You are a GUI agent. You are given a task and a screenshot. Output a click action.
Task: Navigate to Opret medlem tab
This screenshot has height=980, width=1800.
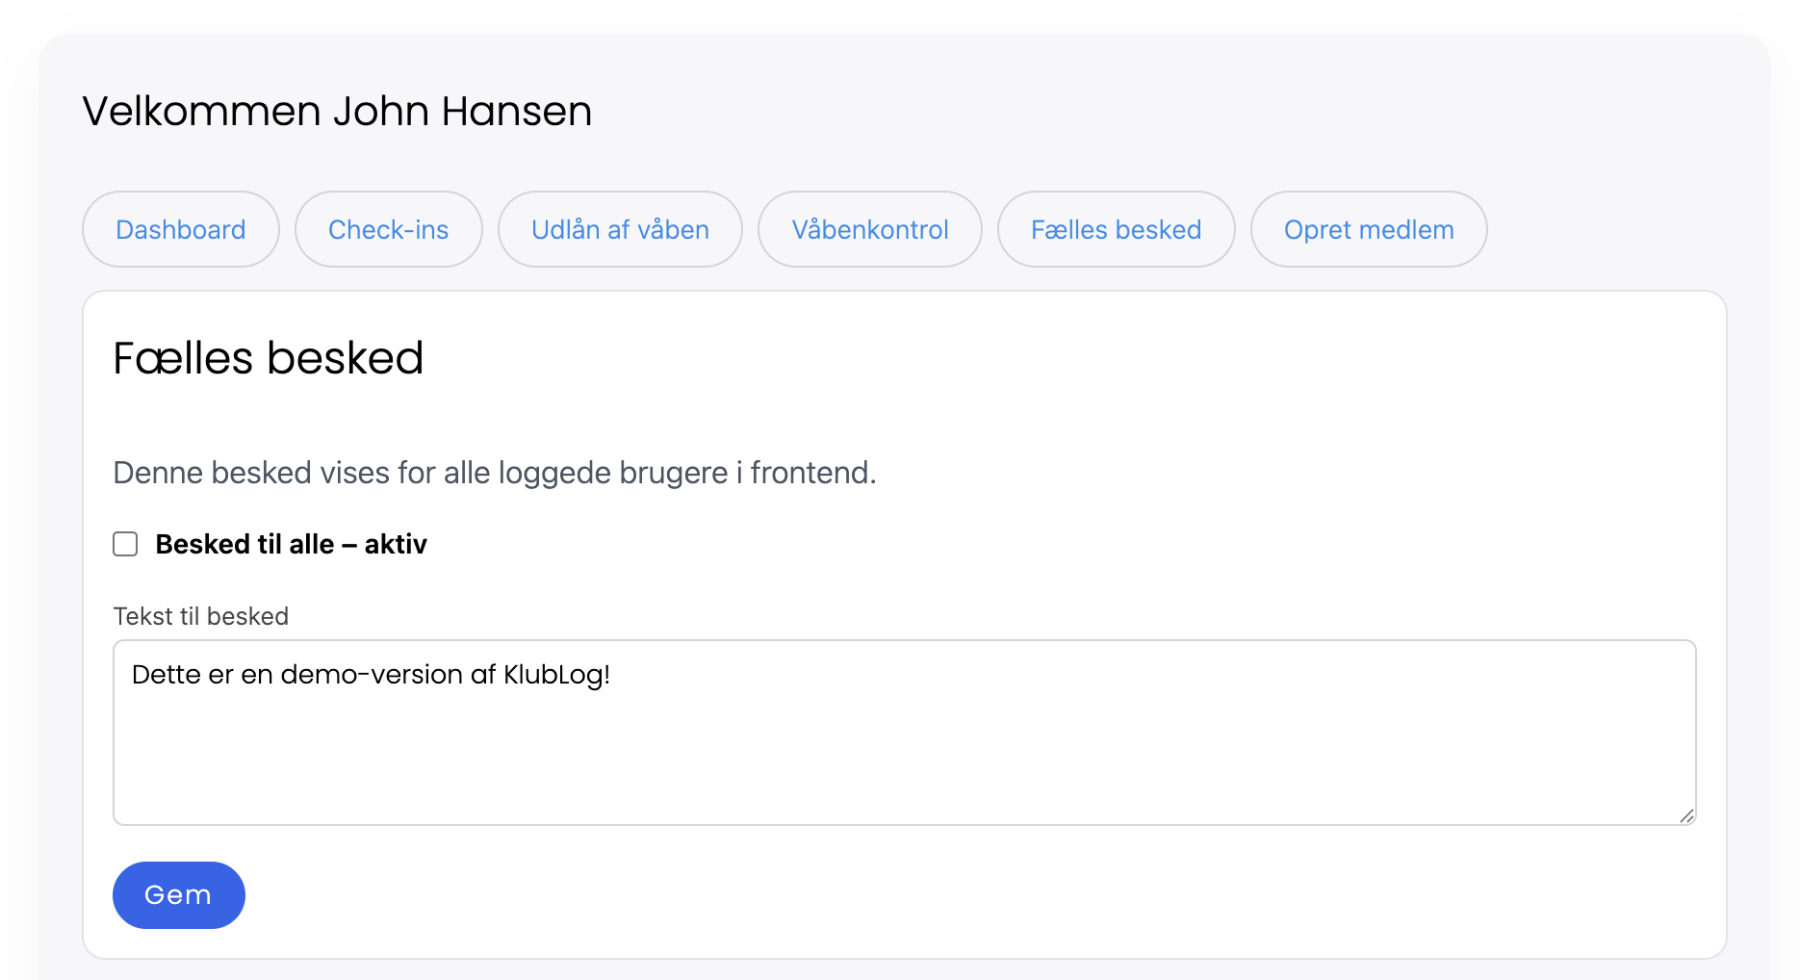point(1368,230)
